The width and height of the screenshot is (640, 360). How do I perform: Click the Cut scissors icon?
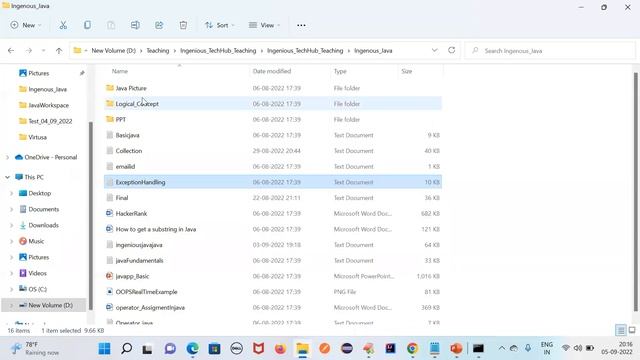[x=63, y=25]
